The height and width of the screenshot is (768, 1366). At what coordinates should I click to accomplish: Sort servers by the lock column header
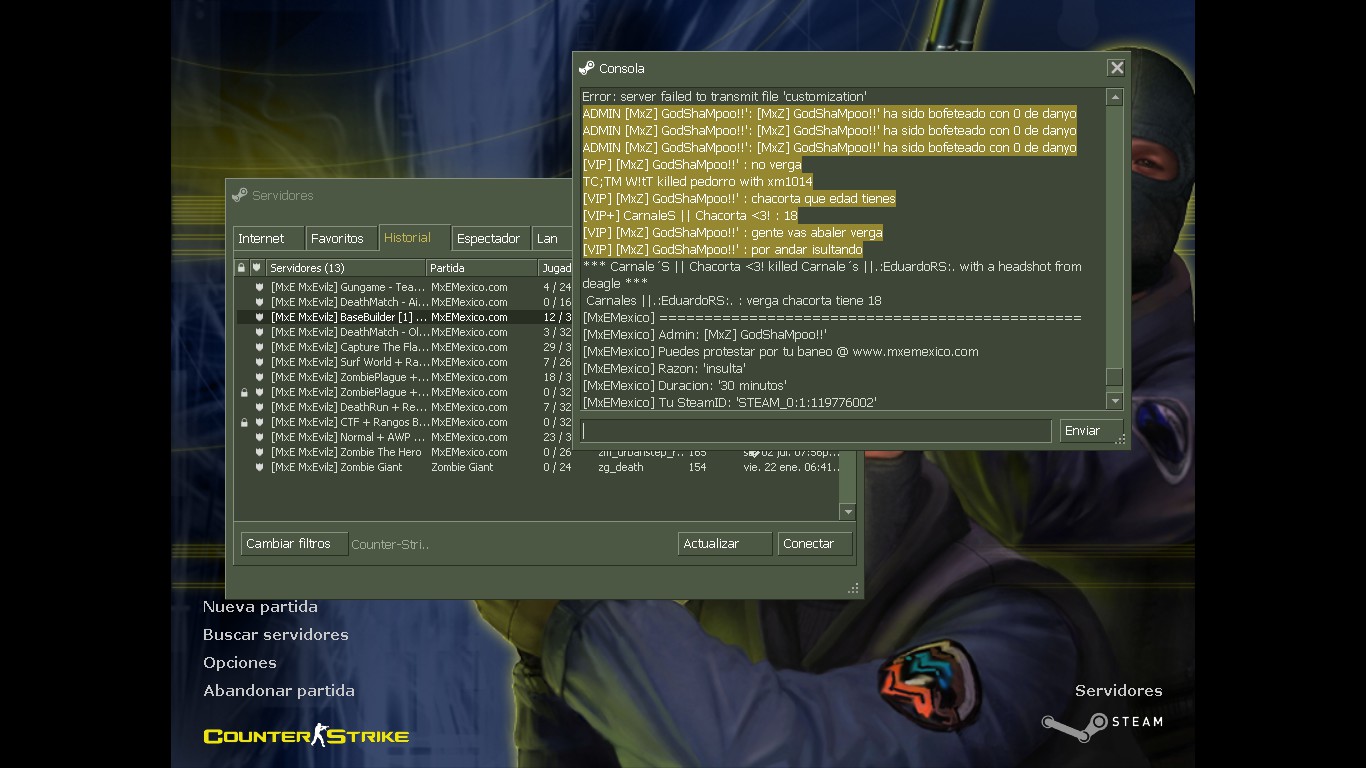tap(241, 268)
